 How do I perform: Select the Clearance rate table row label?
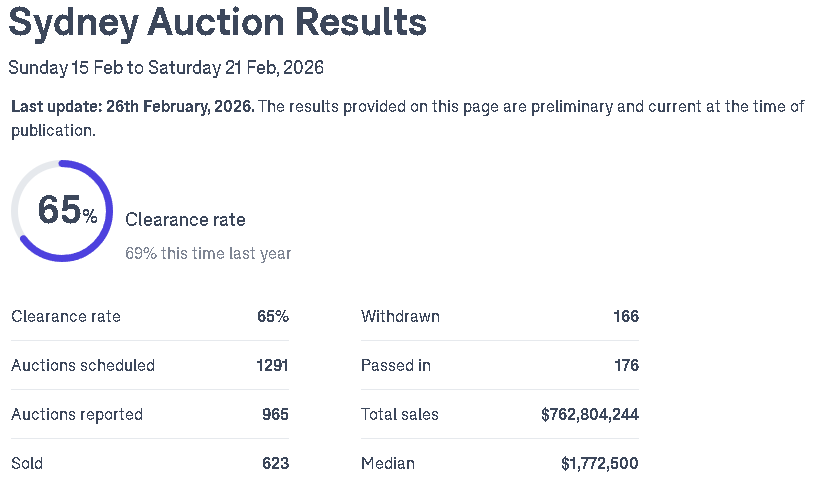[x=66, y=316]
